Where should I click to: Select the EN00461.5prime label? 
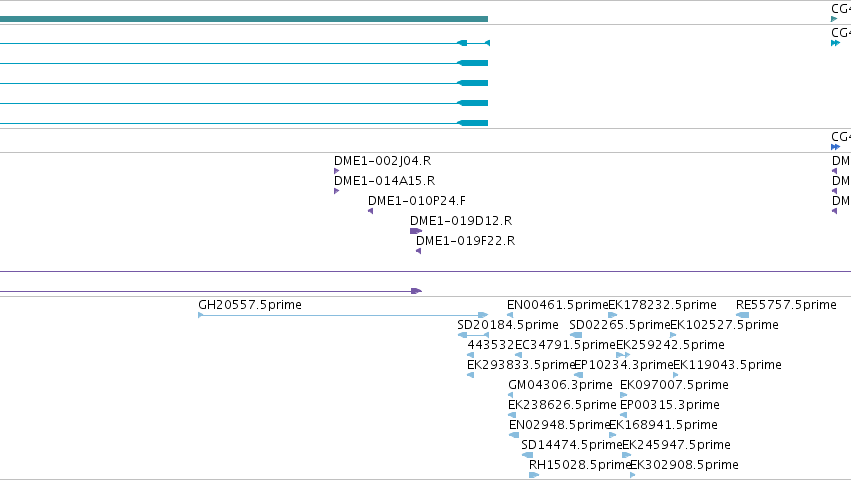coord(557,305)
